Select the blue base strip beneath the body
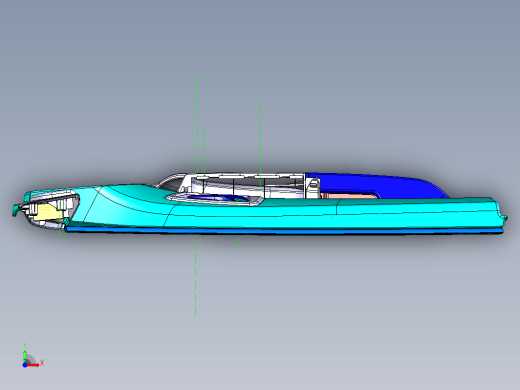The image size is (520, 390). click(x=283, y=230)
